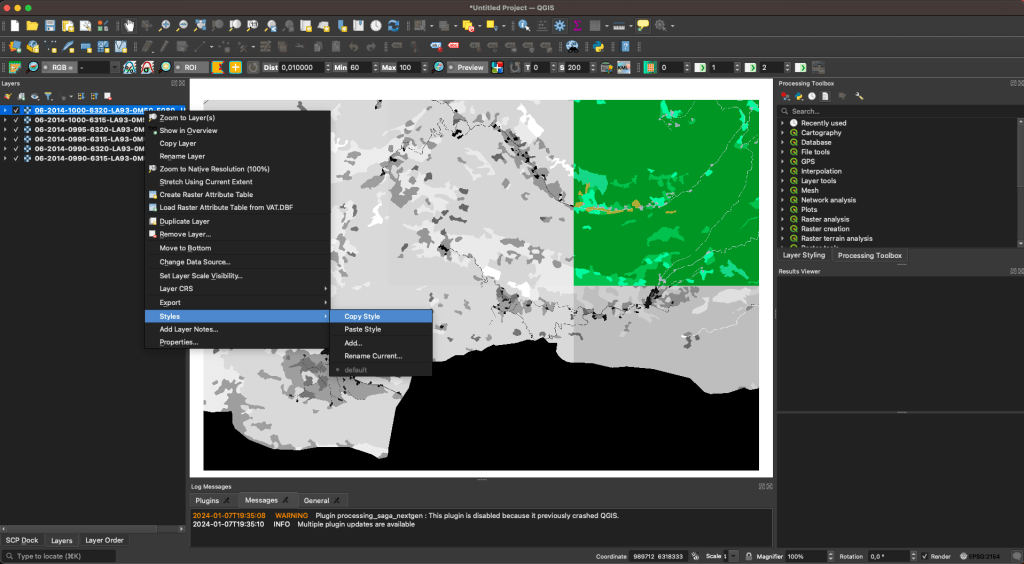The width and height of the screenshot is (1024, 564).
Task: Switch to the Layer Order tab
Action: click(104, 540)
